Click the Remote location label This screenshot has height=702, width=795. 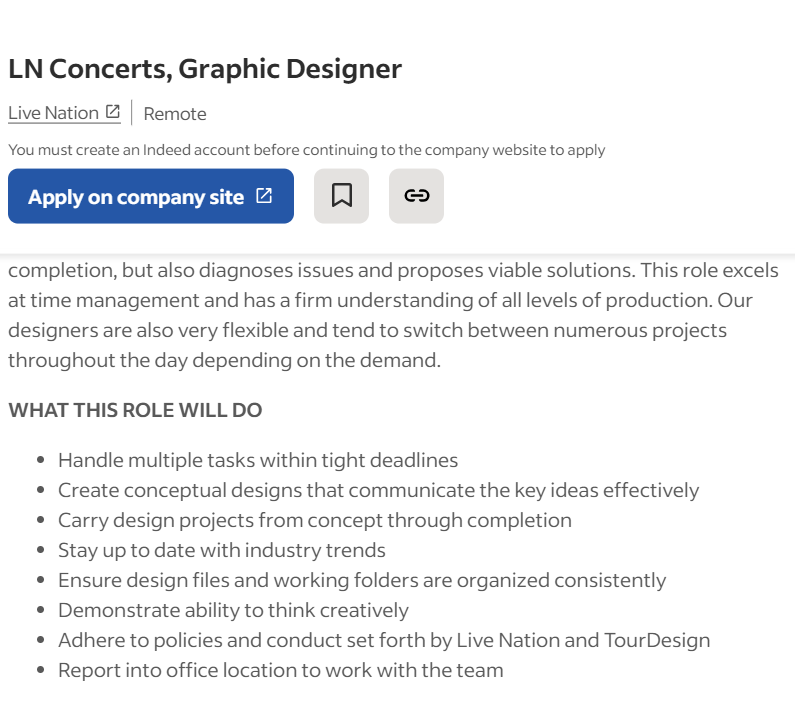175,114
